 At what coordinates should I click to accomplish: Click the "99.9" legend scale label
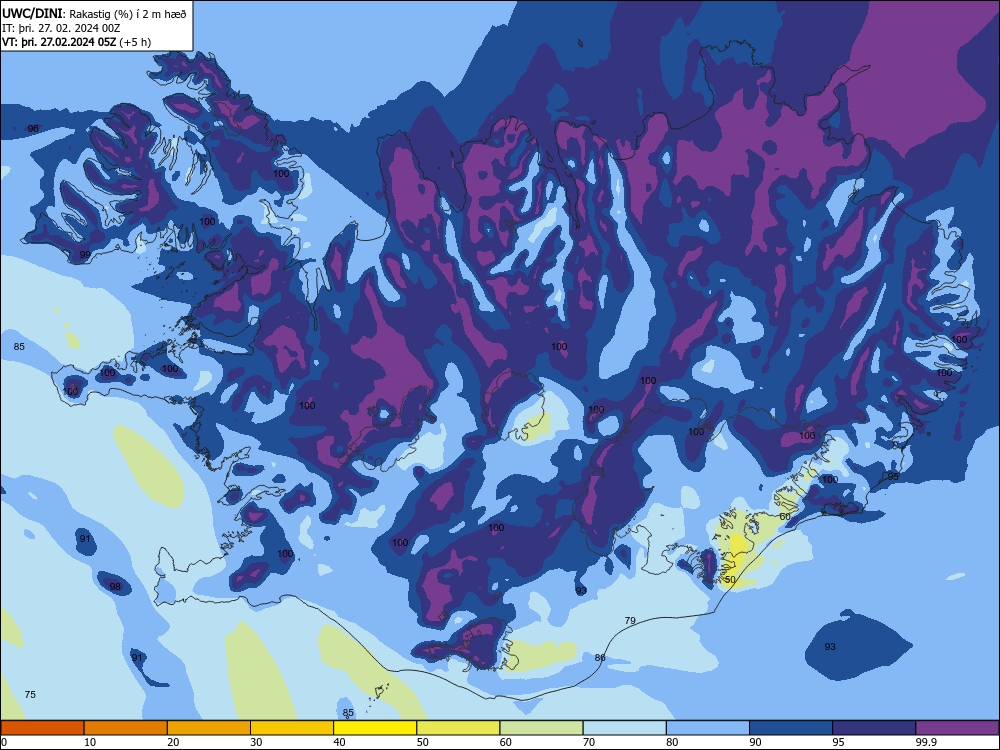(x=926, y=742)
